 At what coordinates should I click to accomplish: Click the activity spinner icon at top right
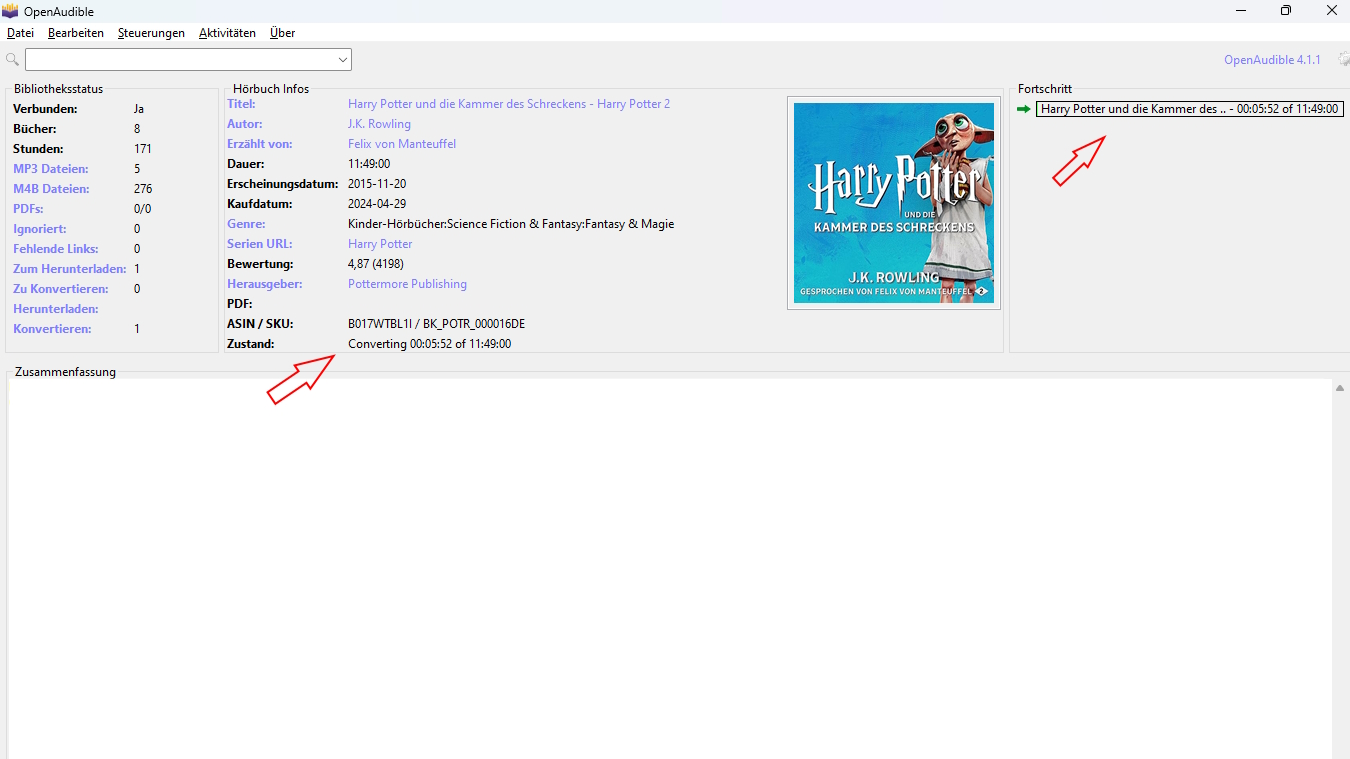point(1342,60)
